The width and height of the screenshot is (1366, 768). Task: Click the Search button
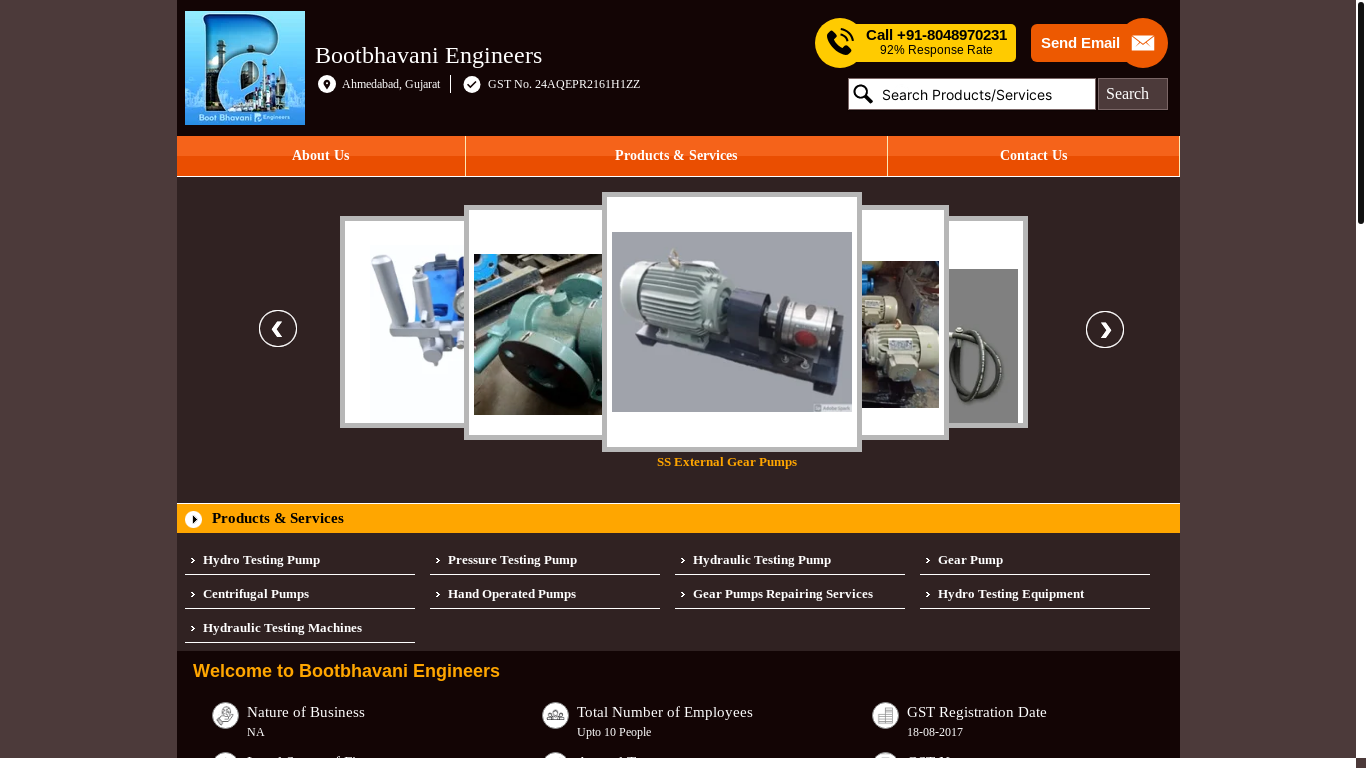click(1133, 94)
